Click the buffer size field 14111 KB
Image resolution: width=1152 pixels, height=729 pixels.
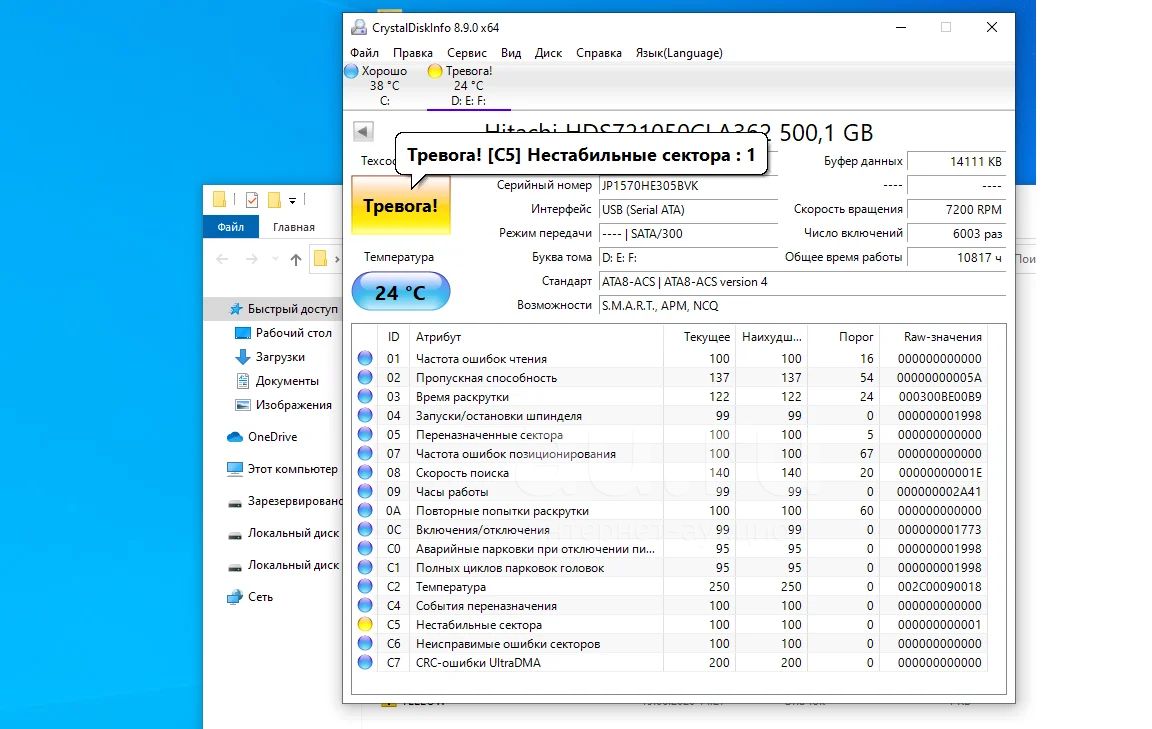tap(957, 162)
